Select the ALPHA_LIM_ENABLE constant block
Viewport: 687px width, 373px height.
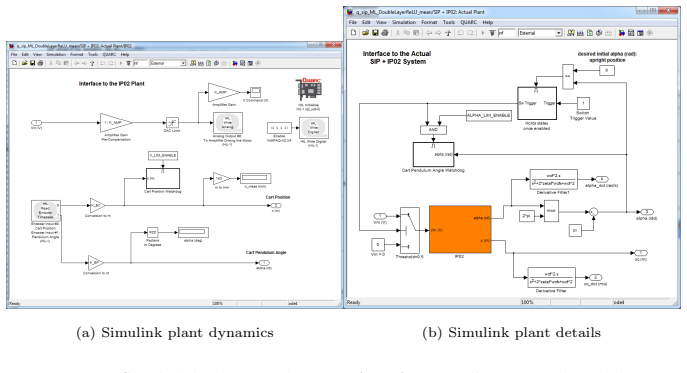489,115
